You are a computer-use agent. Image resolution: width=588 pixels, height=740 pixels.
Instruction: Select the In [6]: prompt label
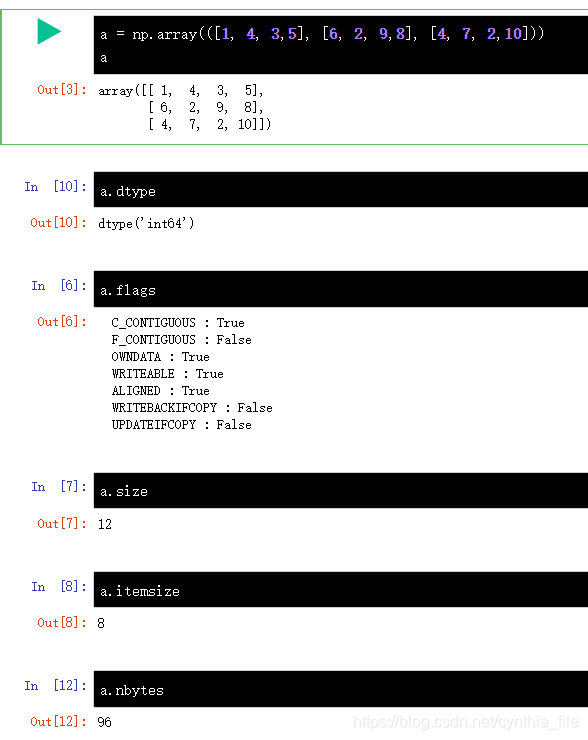(x=59, y=286)
